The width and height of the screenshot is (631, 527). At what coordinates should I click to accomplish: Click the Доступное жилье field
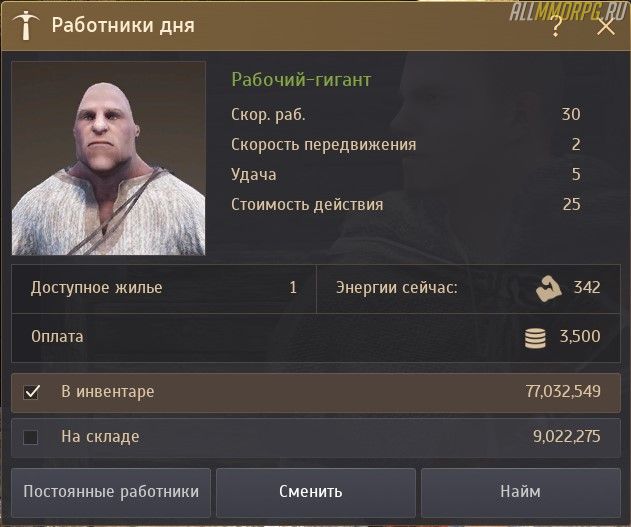[164, 288]
